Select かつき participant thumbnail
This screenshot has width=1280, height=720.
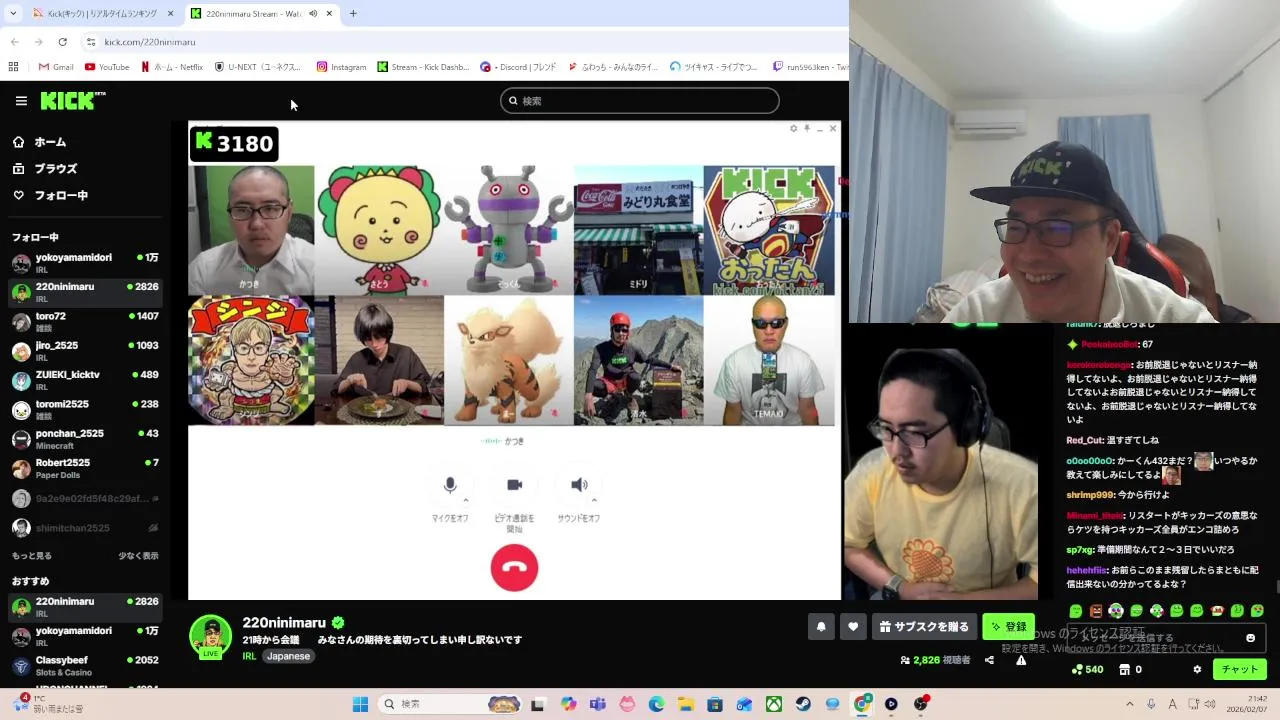click(x=251, y=230)
